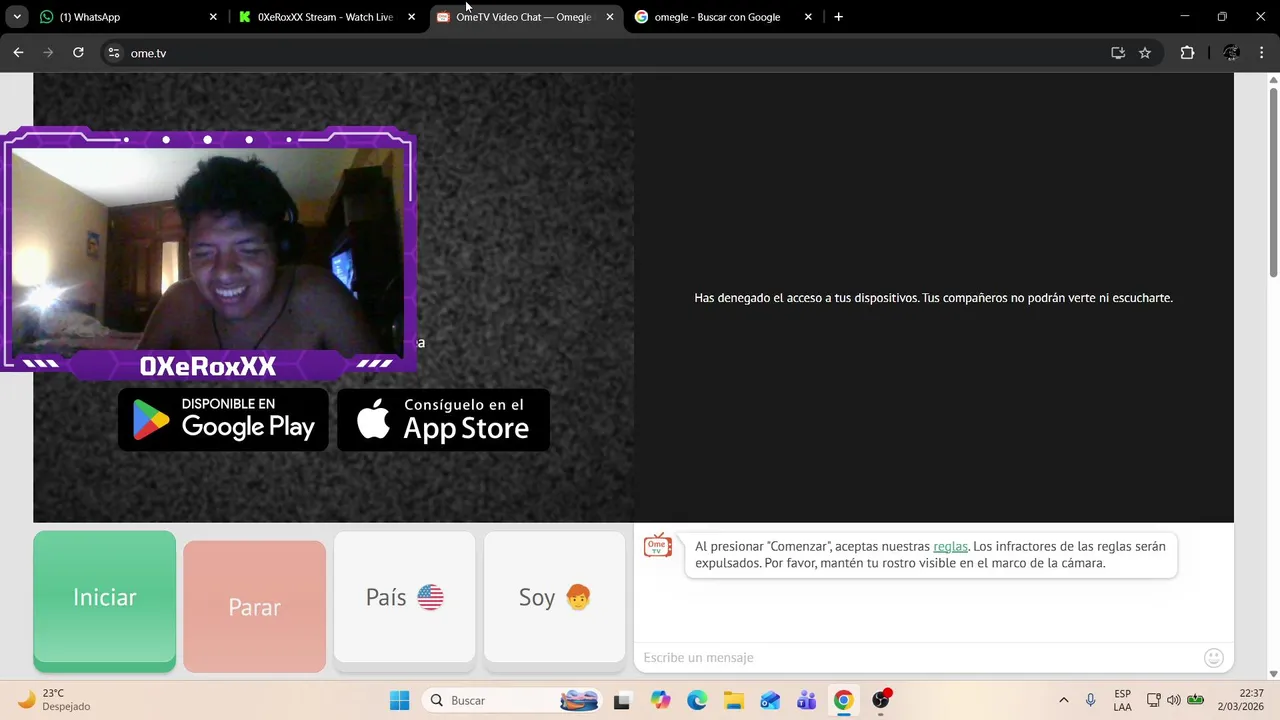Click the battery tray icon
The image size is (1280, 720).
tap(1195, 700)
